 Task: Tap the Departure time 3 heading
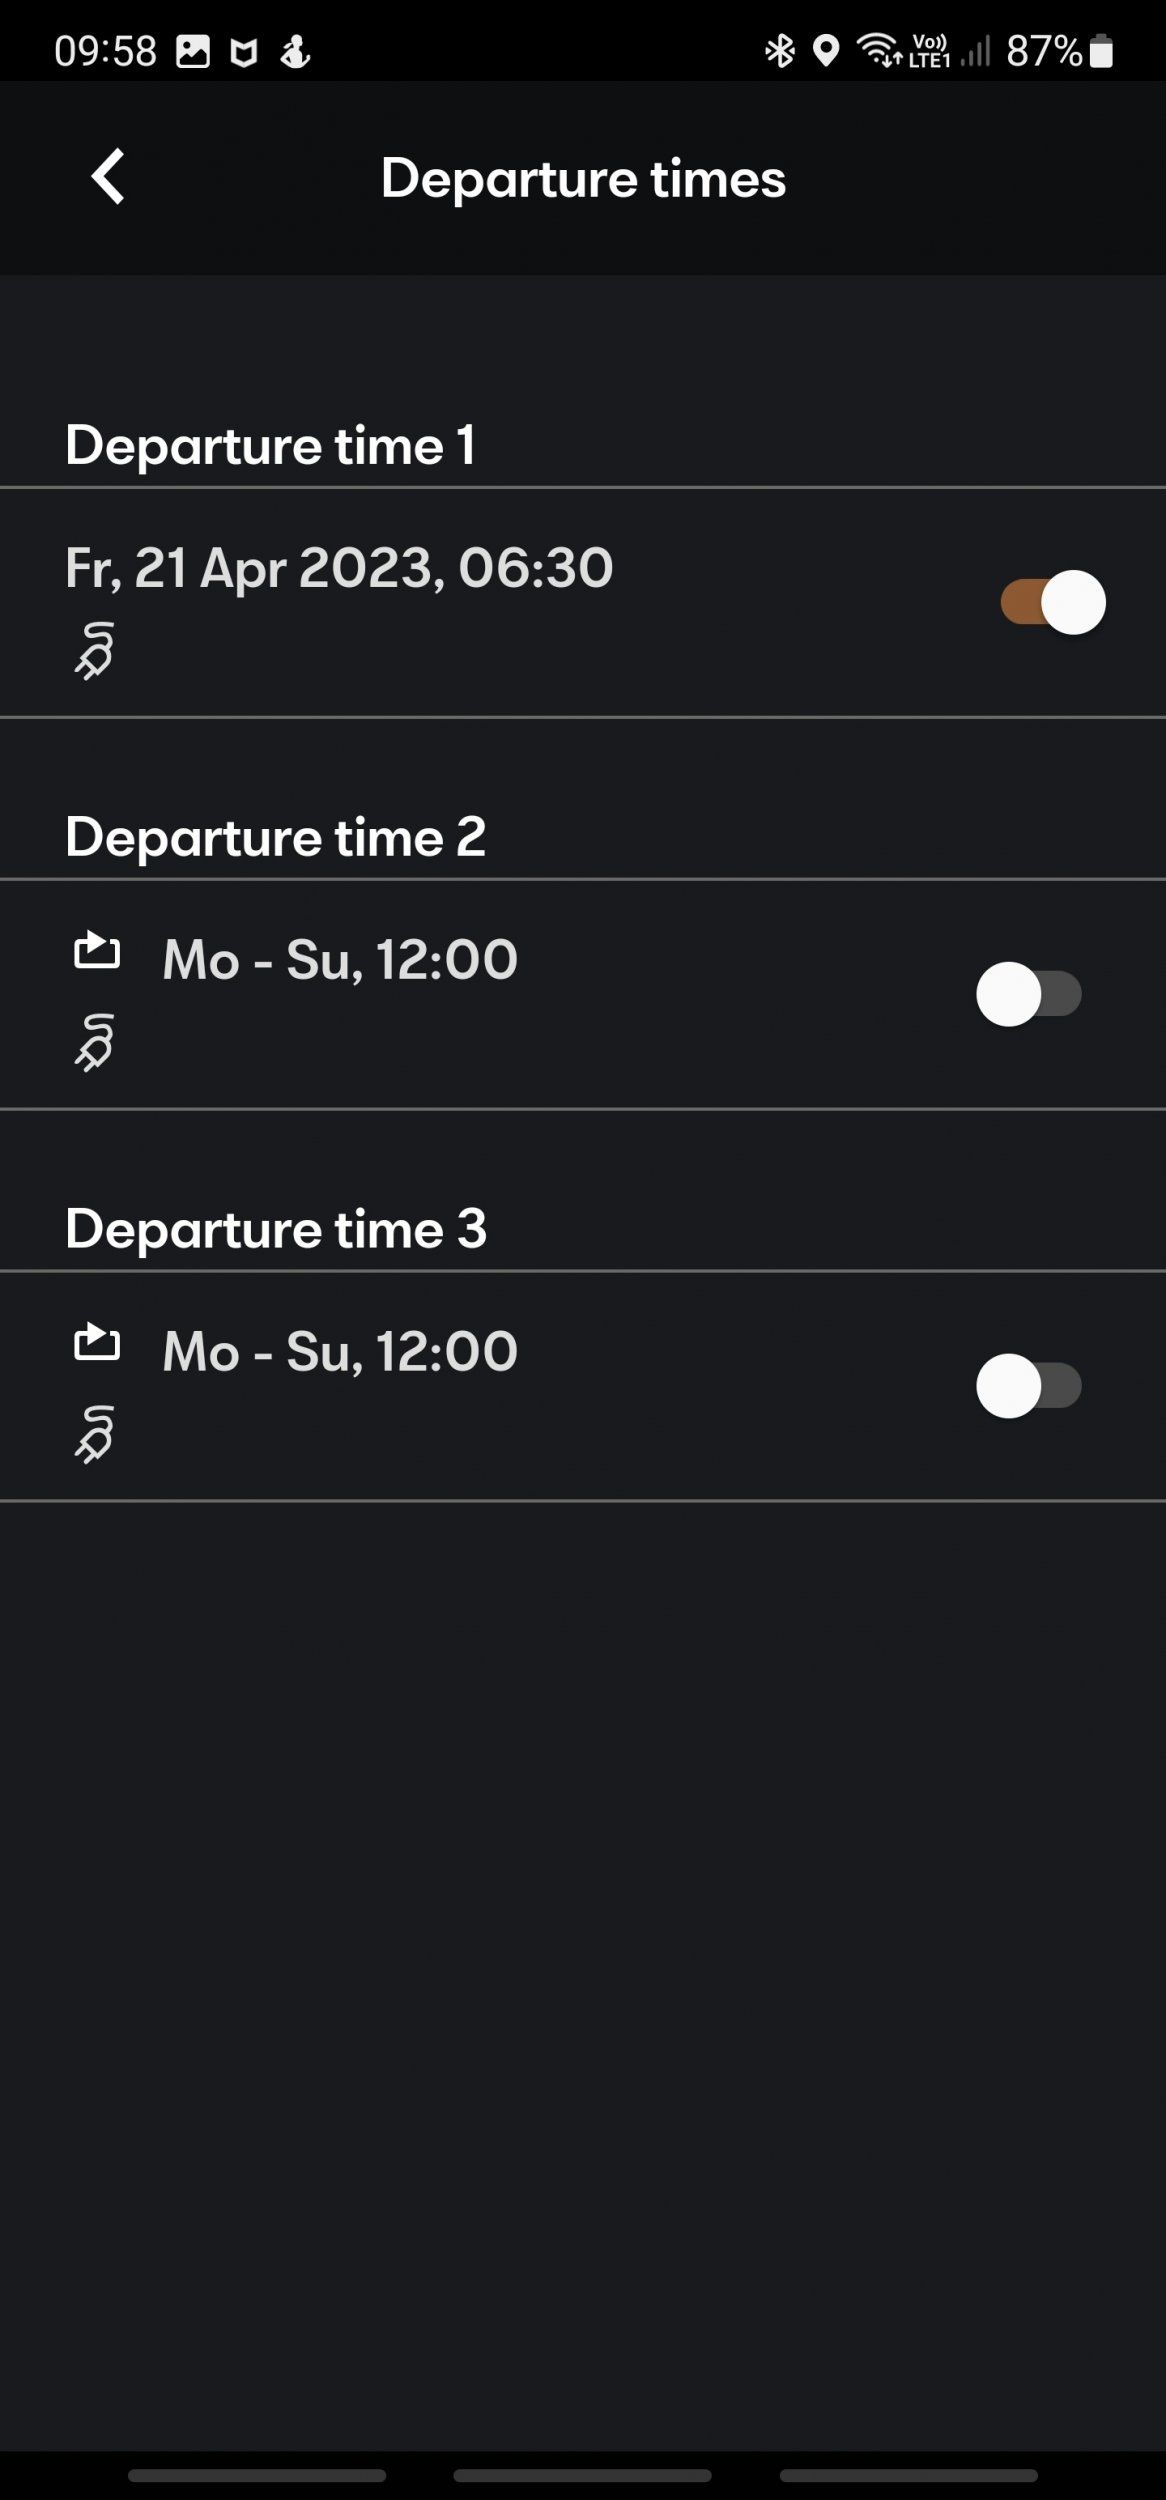click(275, 1229)
